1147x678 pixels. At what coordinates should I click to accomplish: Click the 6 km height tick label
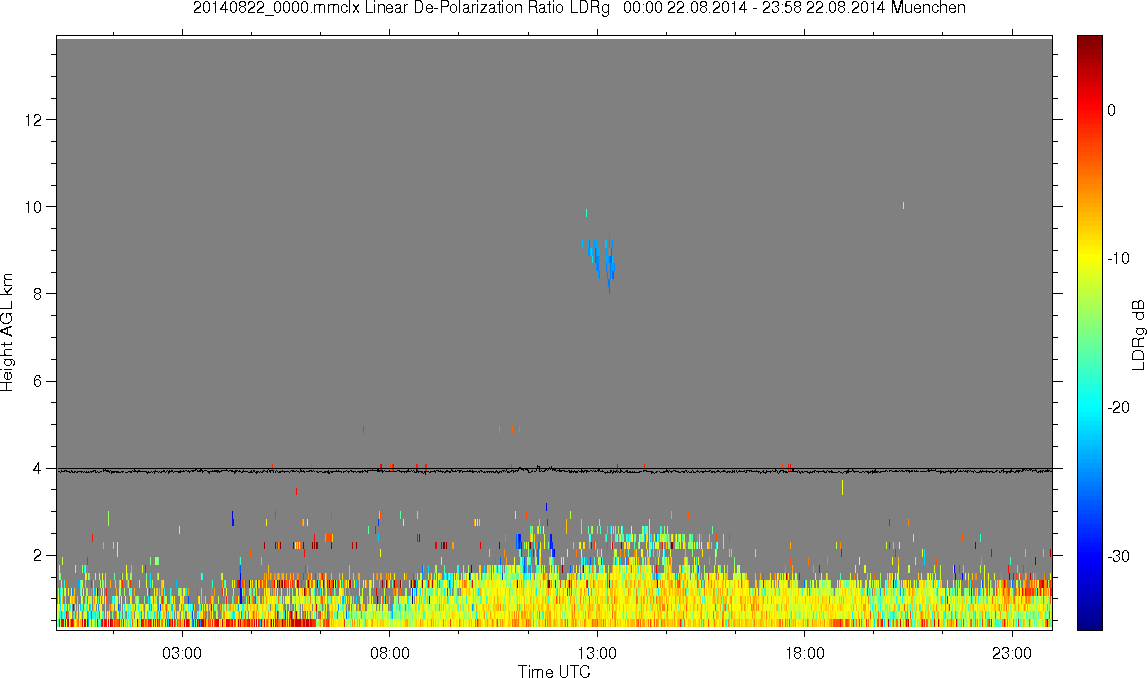point(38,381)
